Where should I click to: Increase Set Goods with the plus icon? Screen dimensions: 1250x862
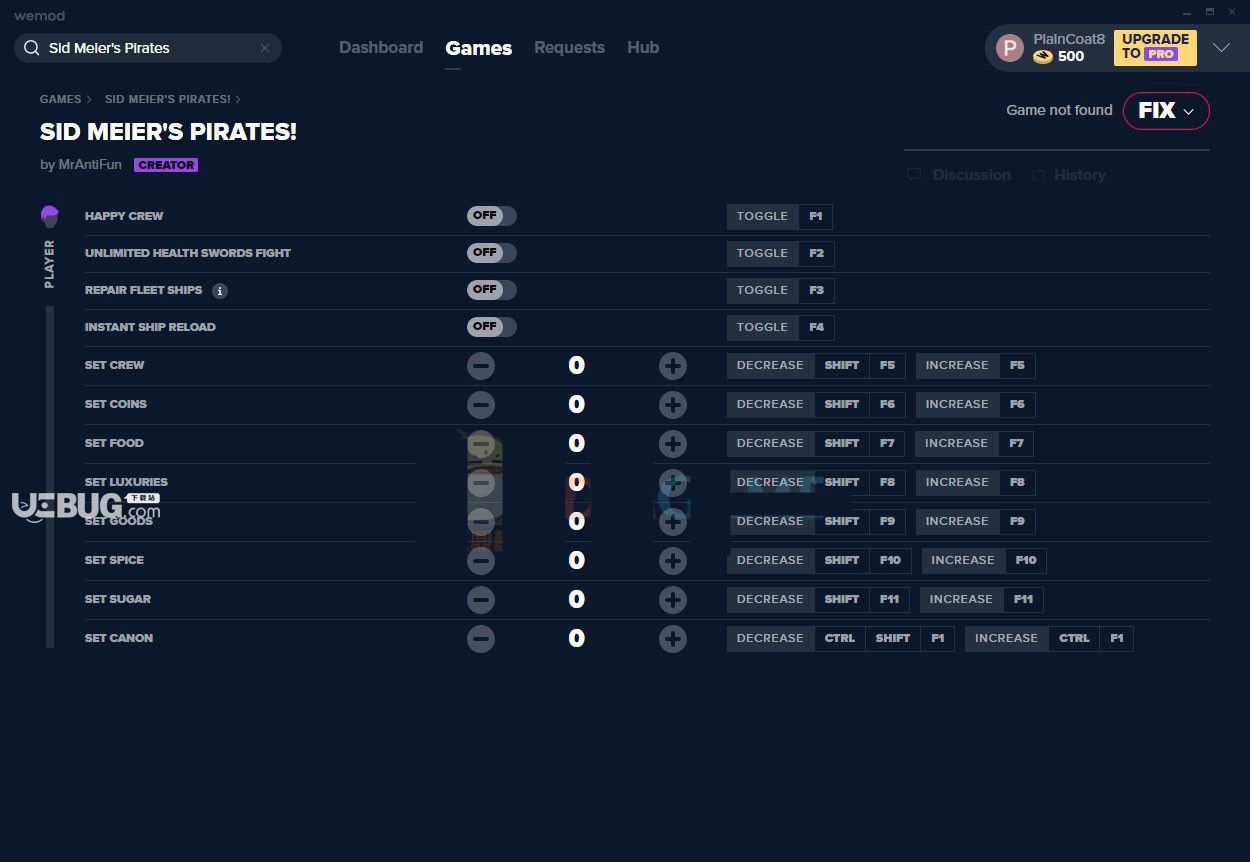[x=673, y=522]
